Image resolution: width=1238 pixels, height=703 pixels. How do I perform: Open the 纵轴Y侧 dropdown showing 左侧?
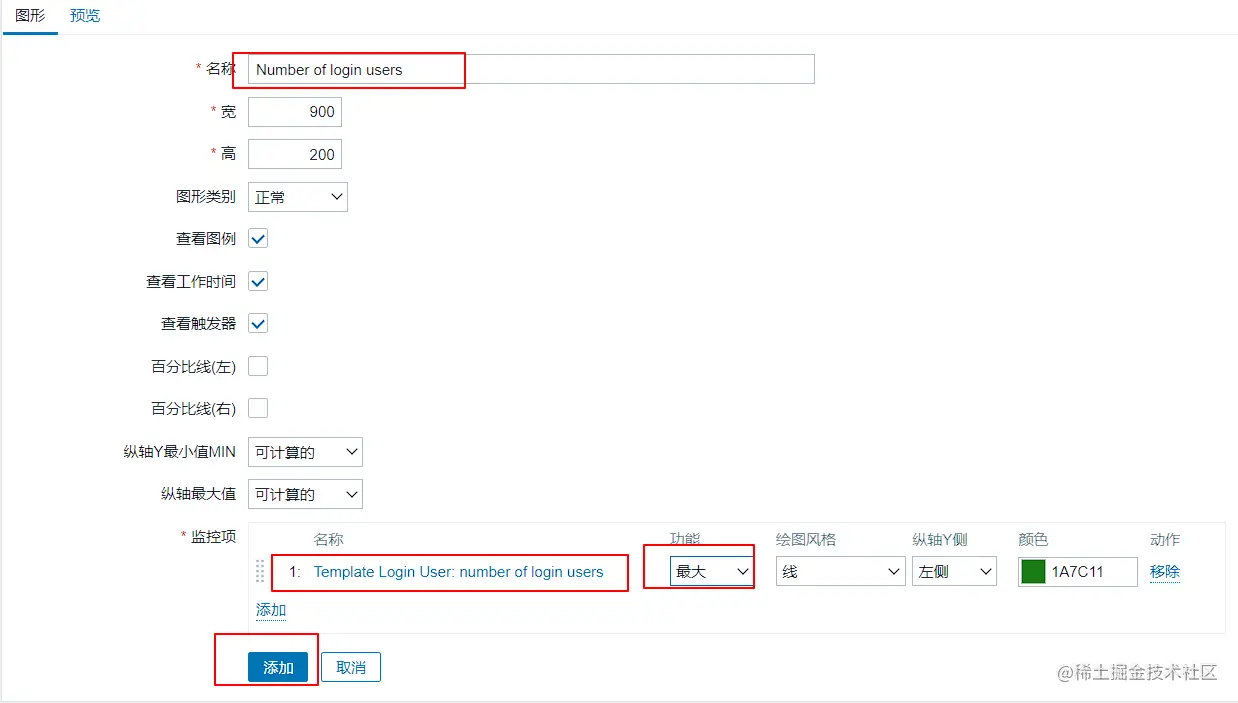pyautogui.click(x=954, y=571)
